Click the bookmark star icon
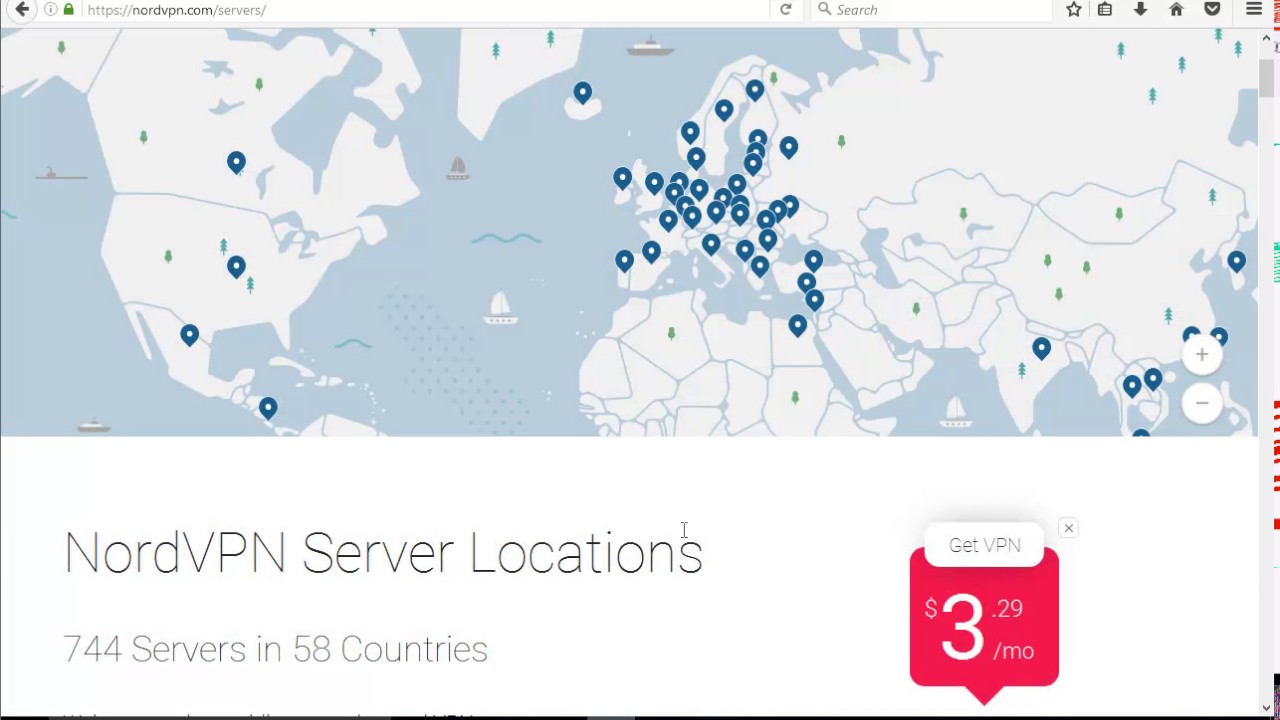 coord(1073,9)
